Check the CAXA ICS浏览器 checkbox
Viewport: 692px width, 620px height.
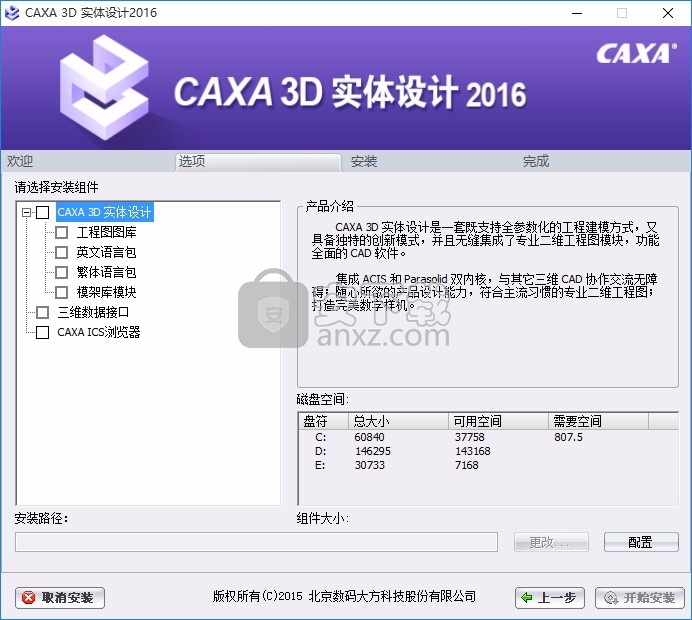coord(42,332)
